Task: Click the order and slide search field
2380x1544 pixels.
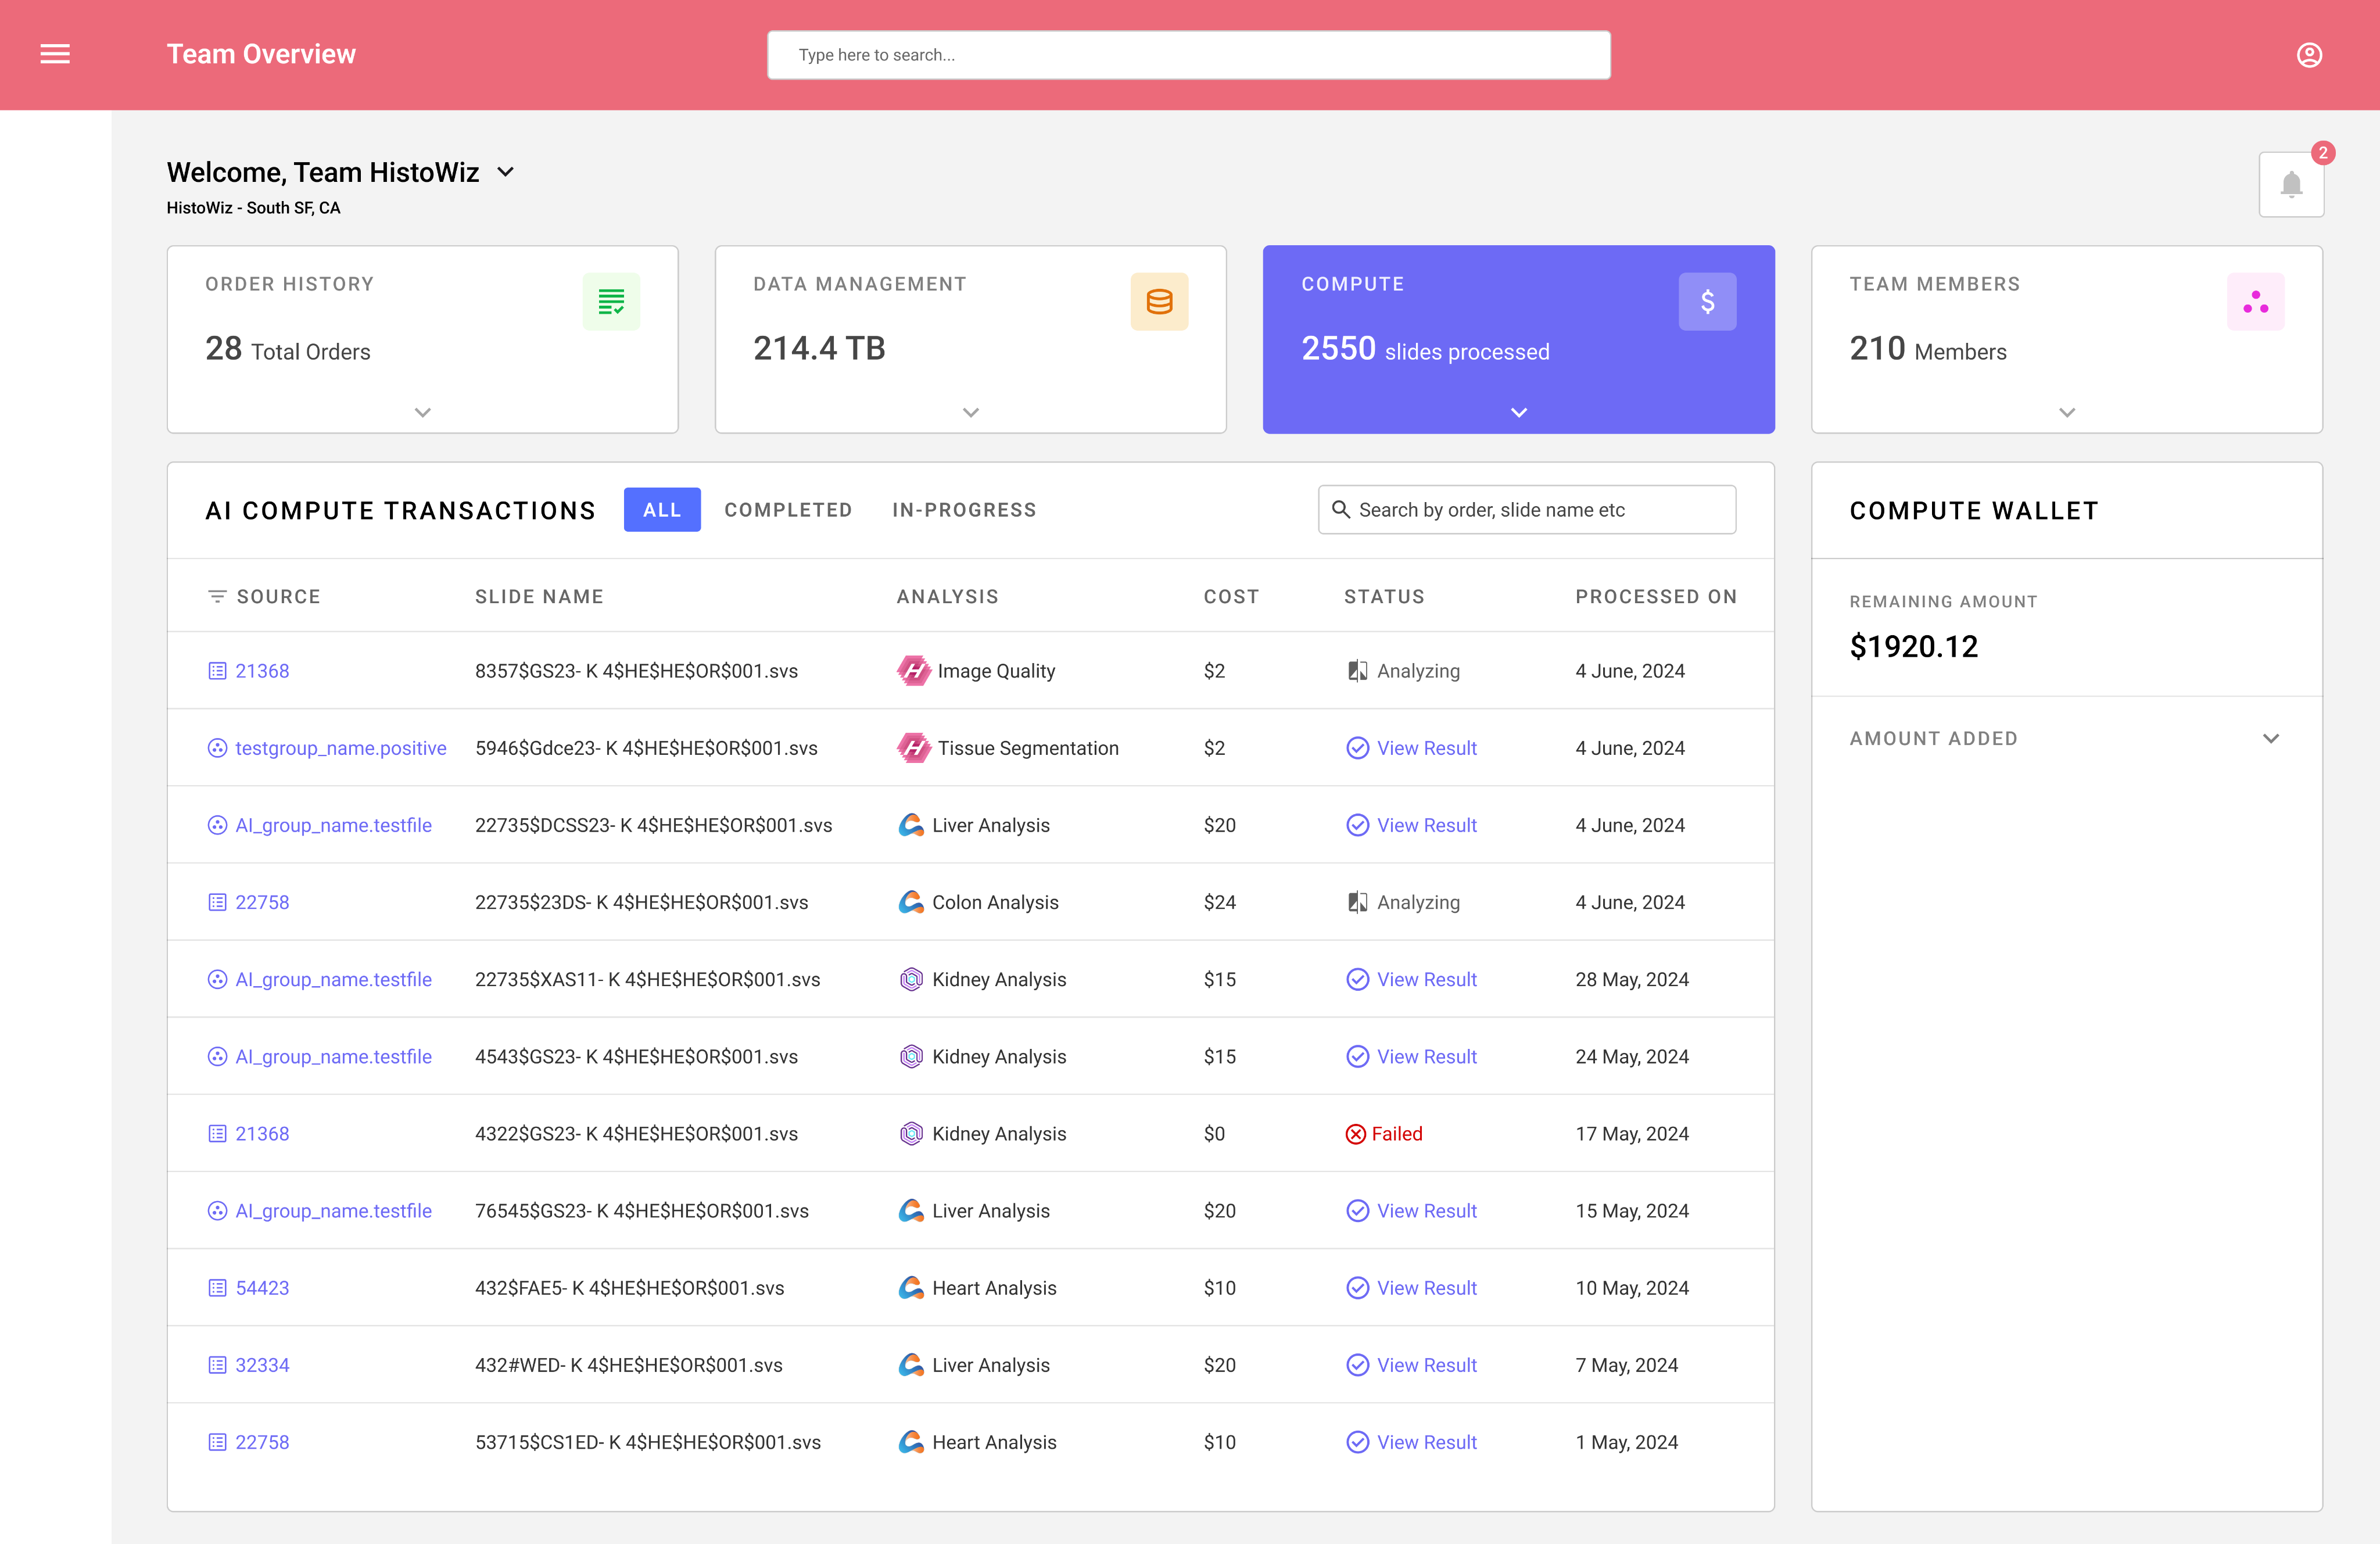Action: 1527,510
